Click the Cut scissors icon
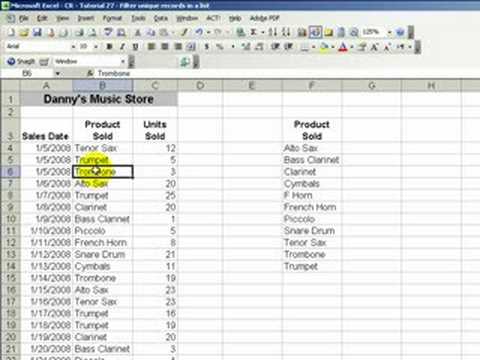The width and height of the screenshot is (480, 360). point(137,32)
